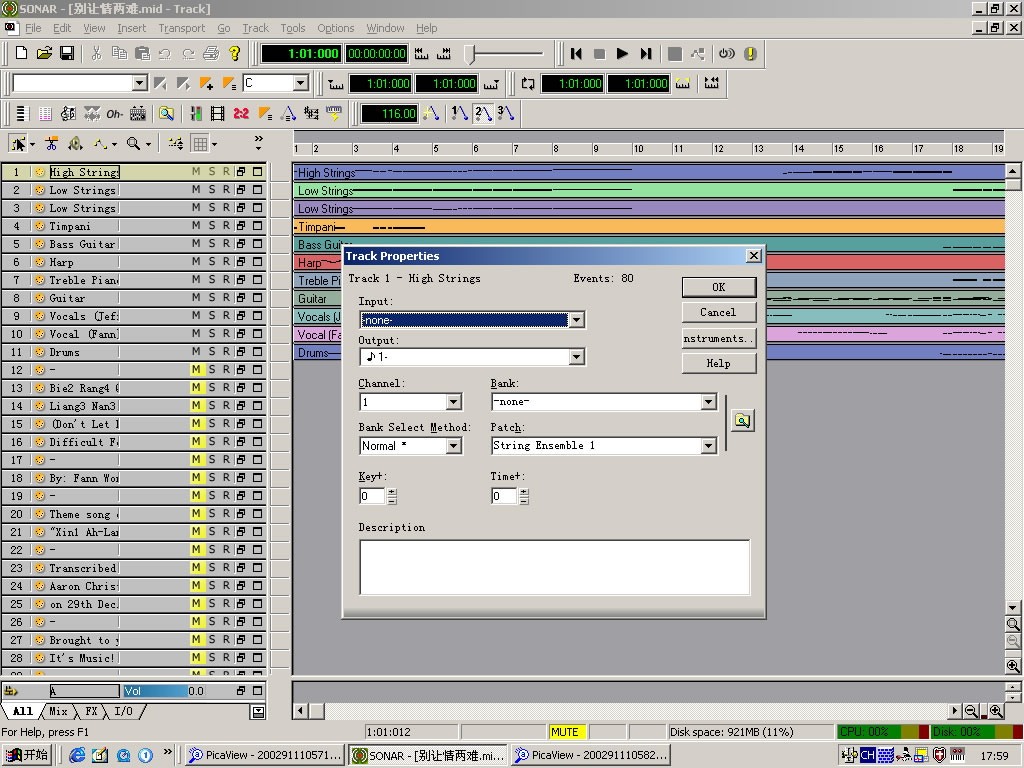This screenshot has width=1024, height=768.
Task: Open the File menu
Action: coord(33,28)
